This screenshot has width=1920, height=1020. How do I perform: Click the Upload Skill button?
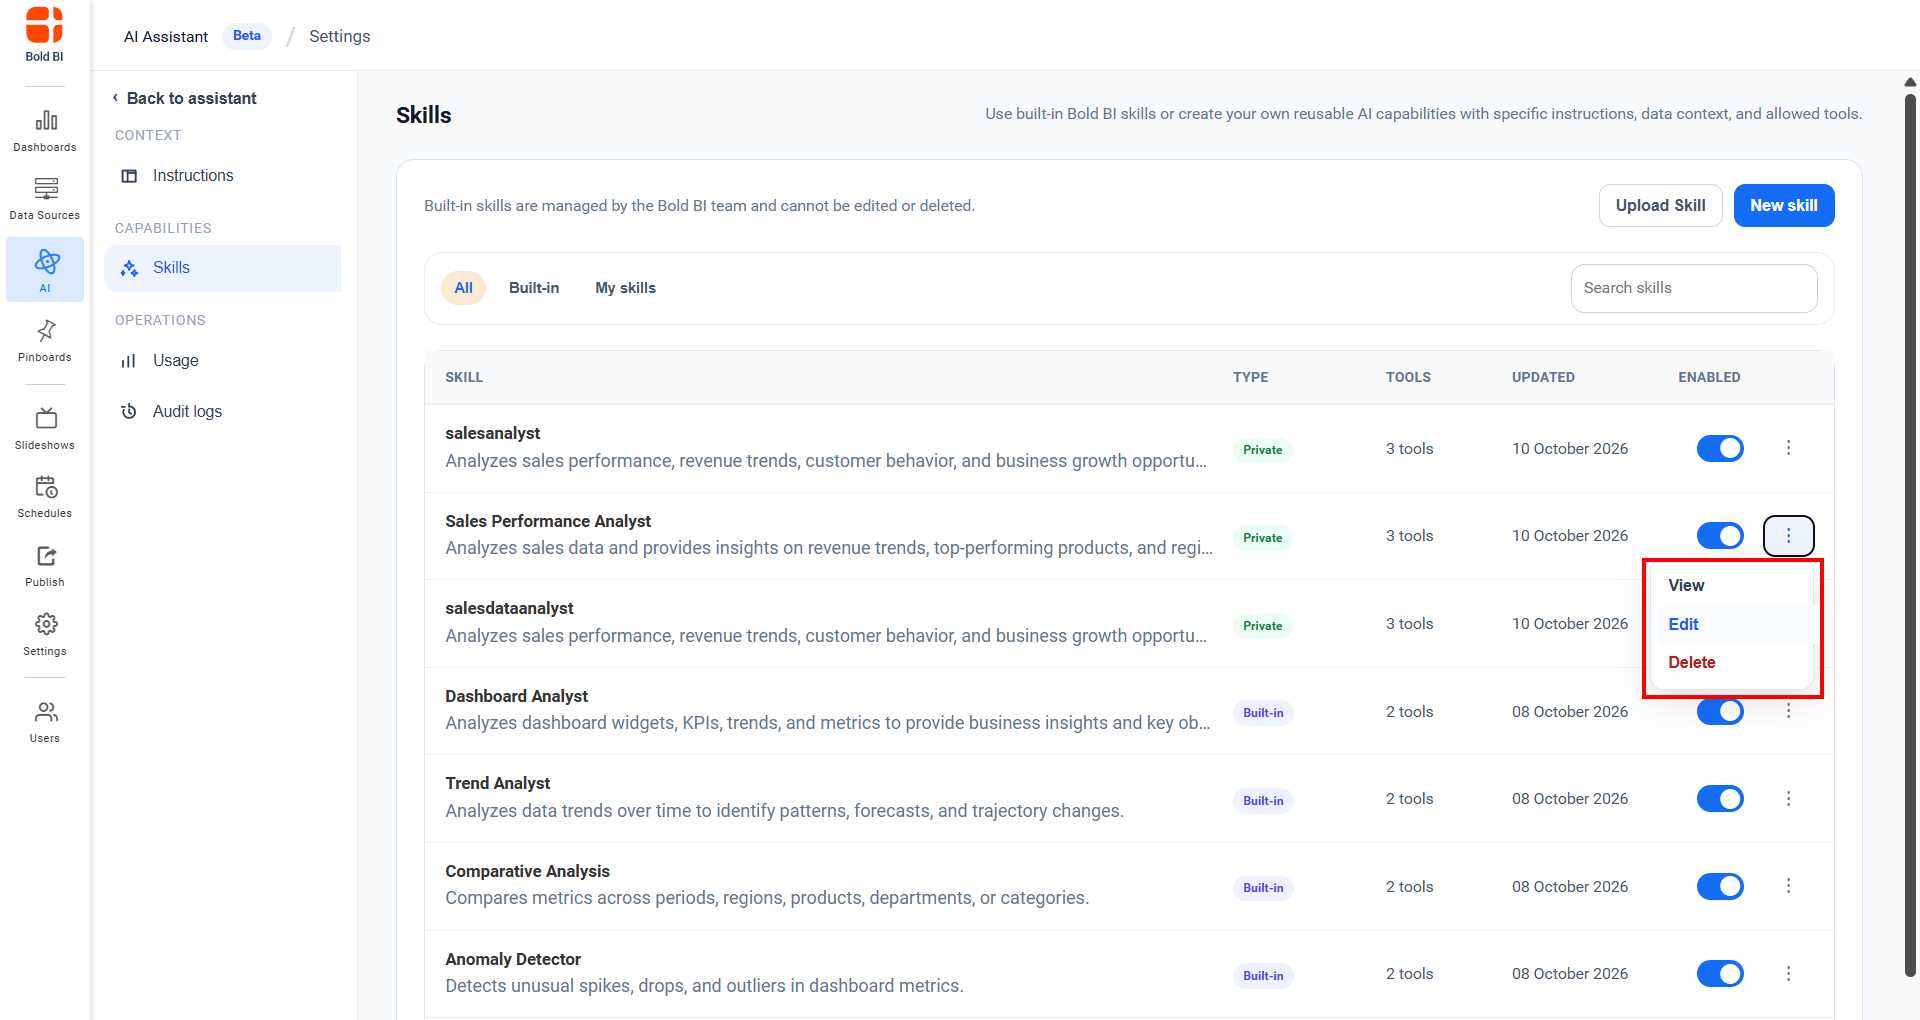(x=1660, y=205)
